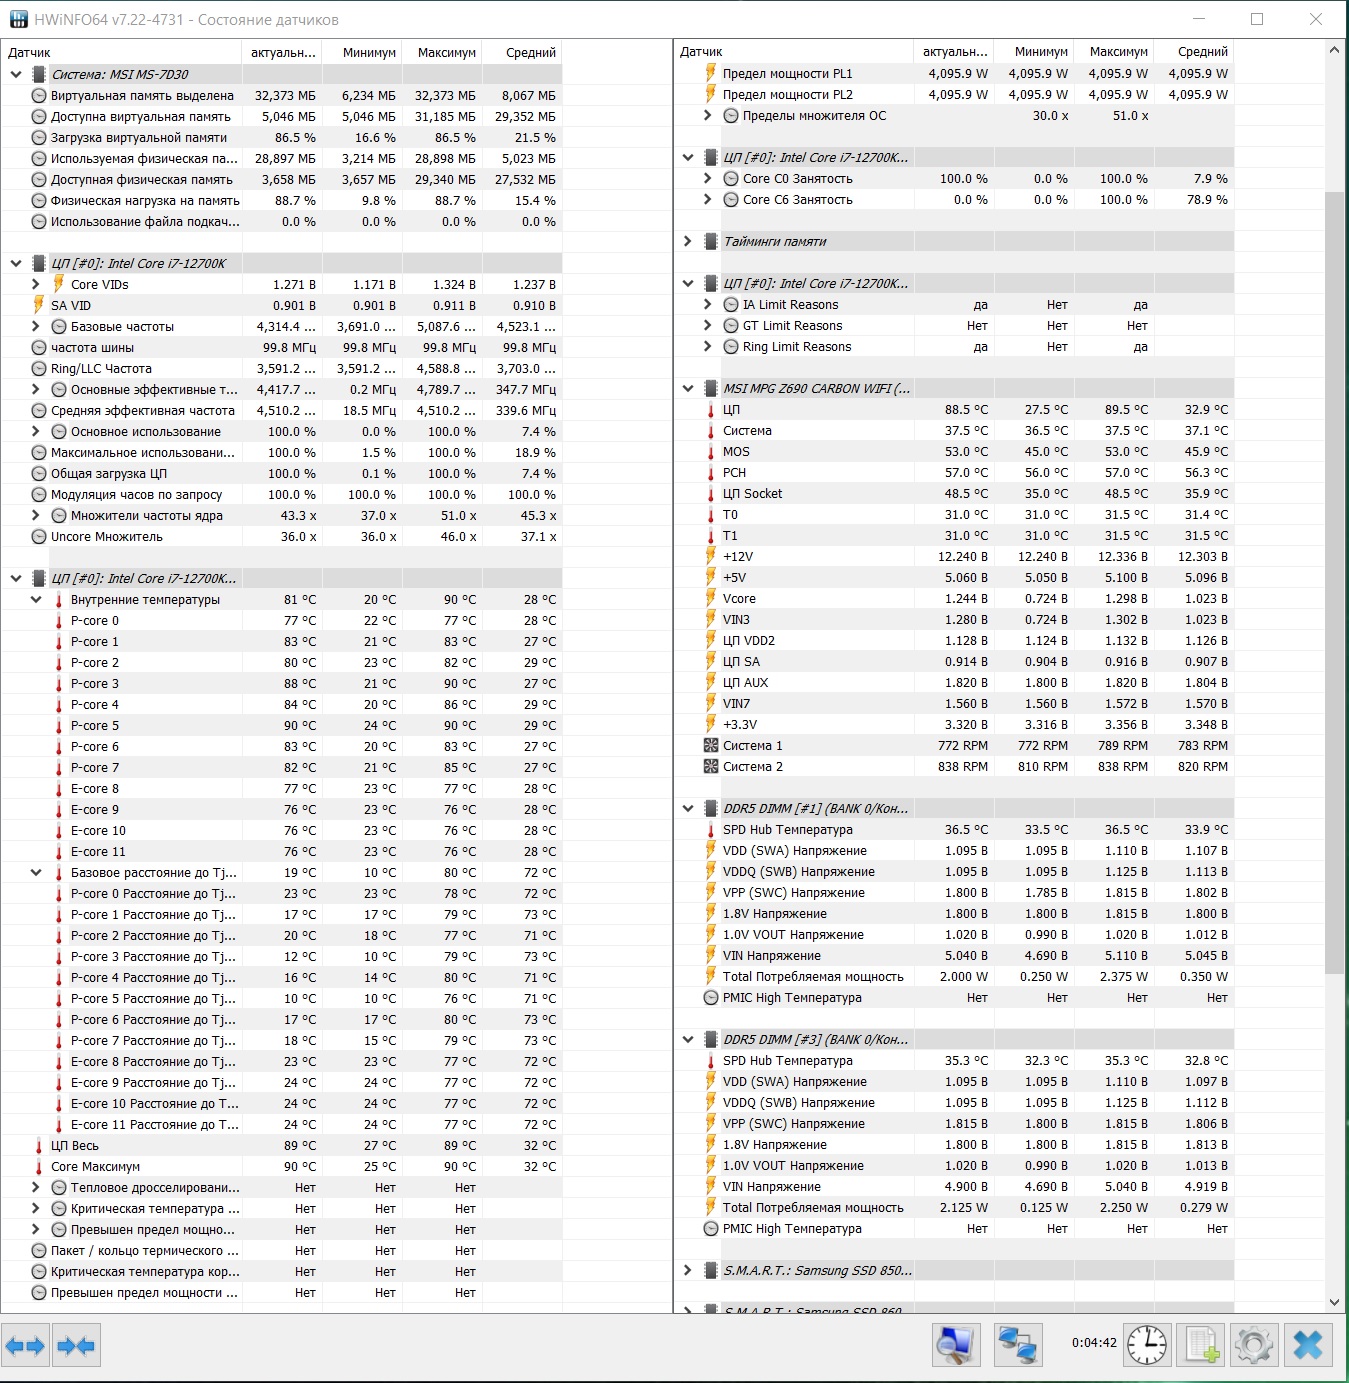Image resolution: width=1349 pixels, height=1383 pixels.
Task: Expand the Тепловое дросселирование row
Action: point(36,1187)
